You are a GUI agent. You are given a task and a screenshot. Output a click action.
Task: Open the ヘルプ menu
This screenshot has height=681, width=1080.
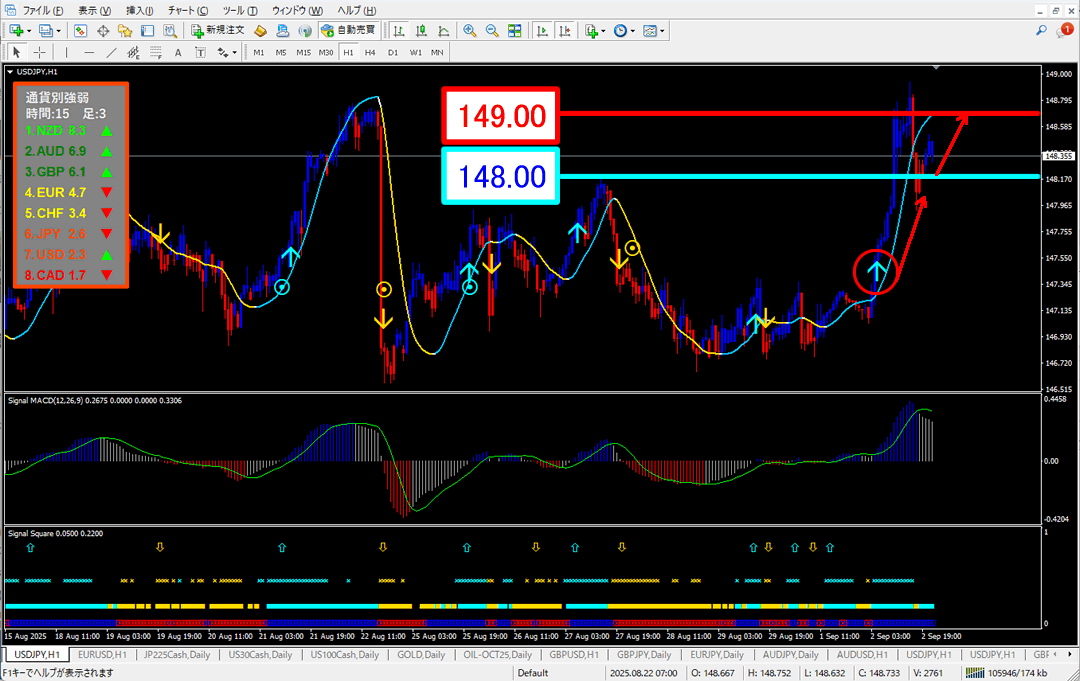tap(357, 10)
